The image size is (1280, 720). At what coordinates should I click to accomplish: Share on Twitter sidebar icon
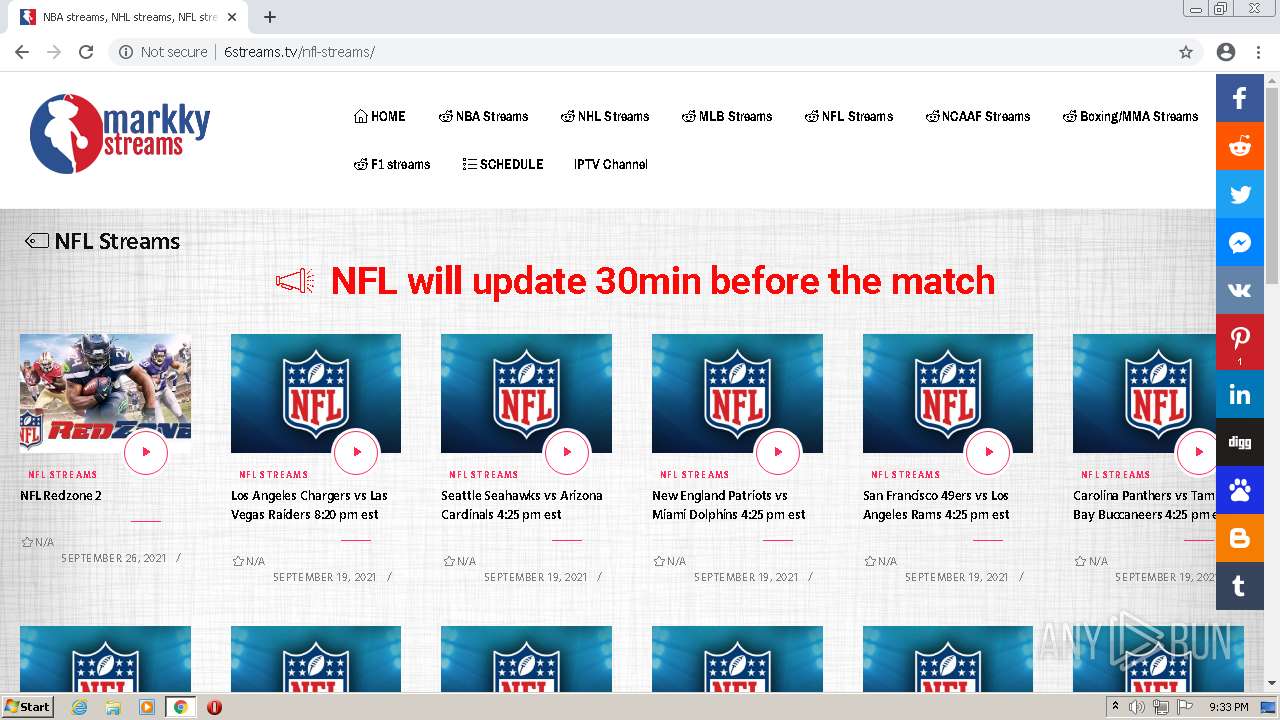[x=1240, y=194]
